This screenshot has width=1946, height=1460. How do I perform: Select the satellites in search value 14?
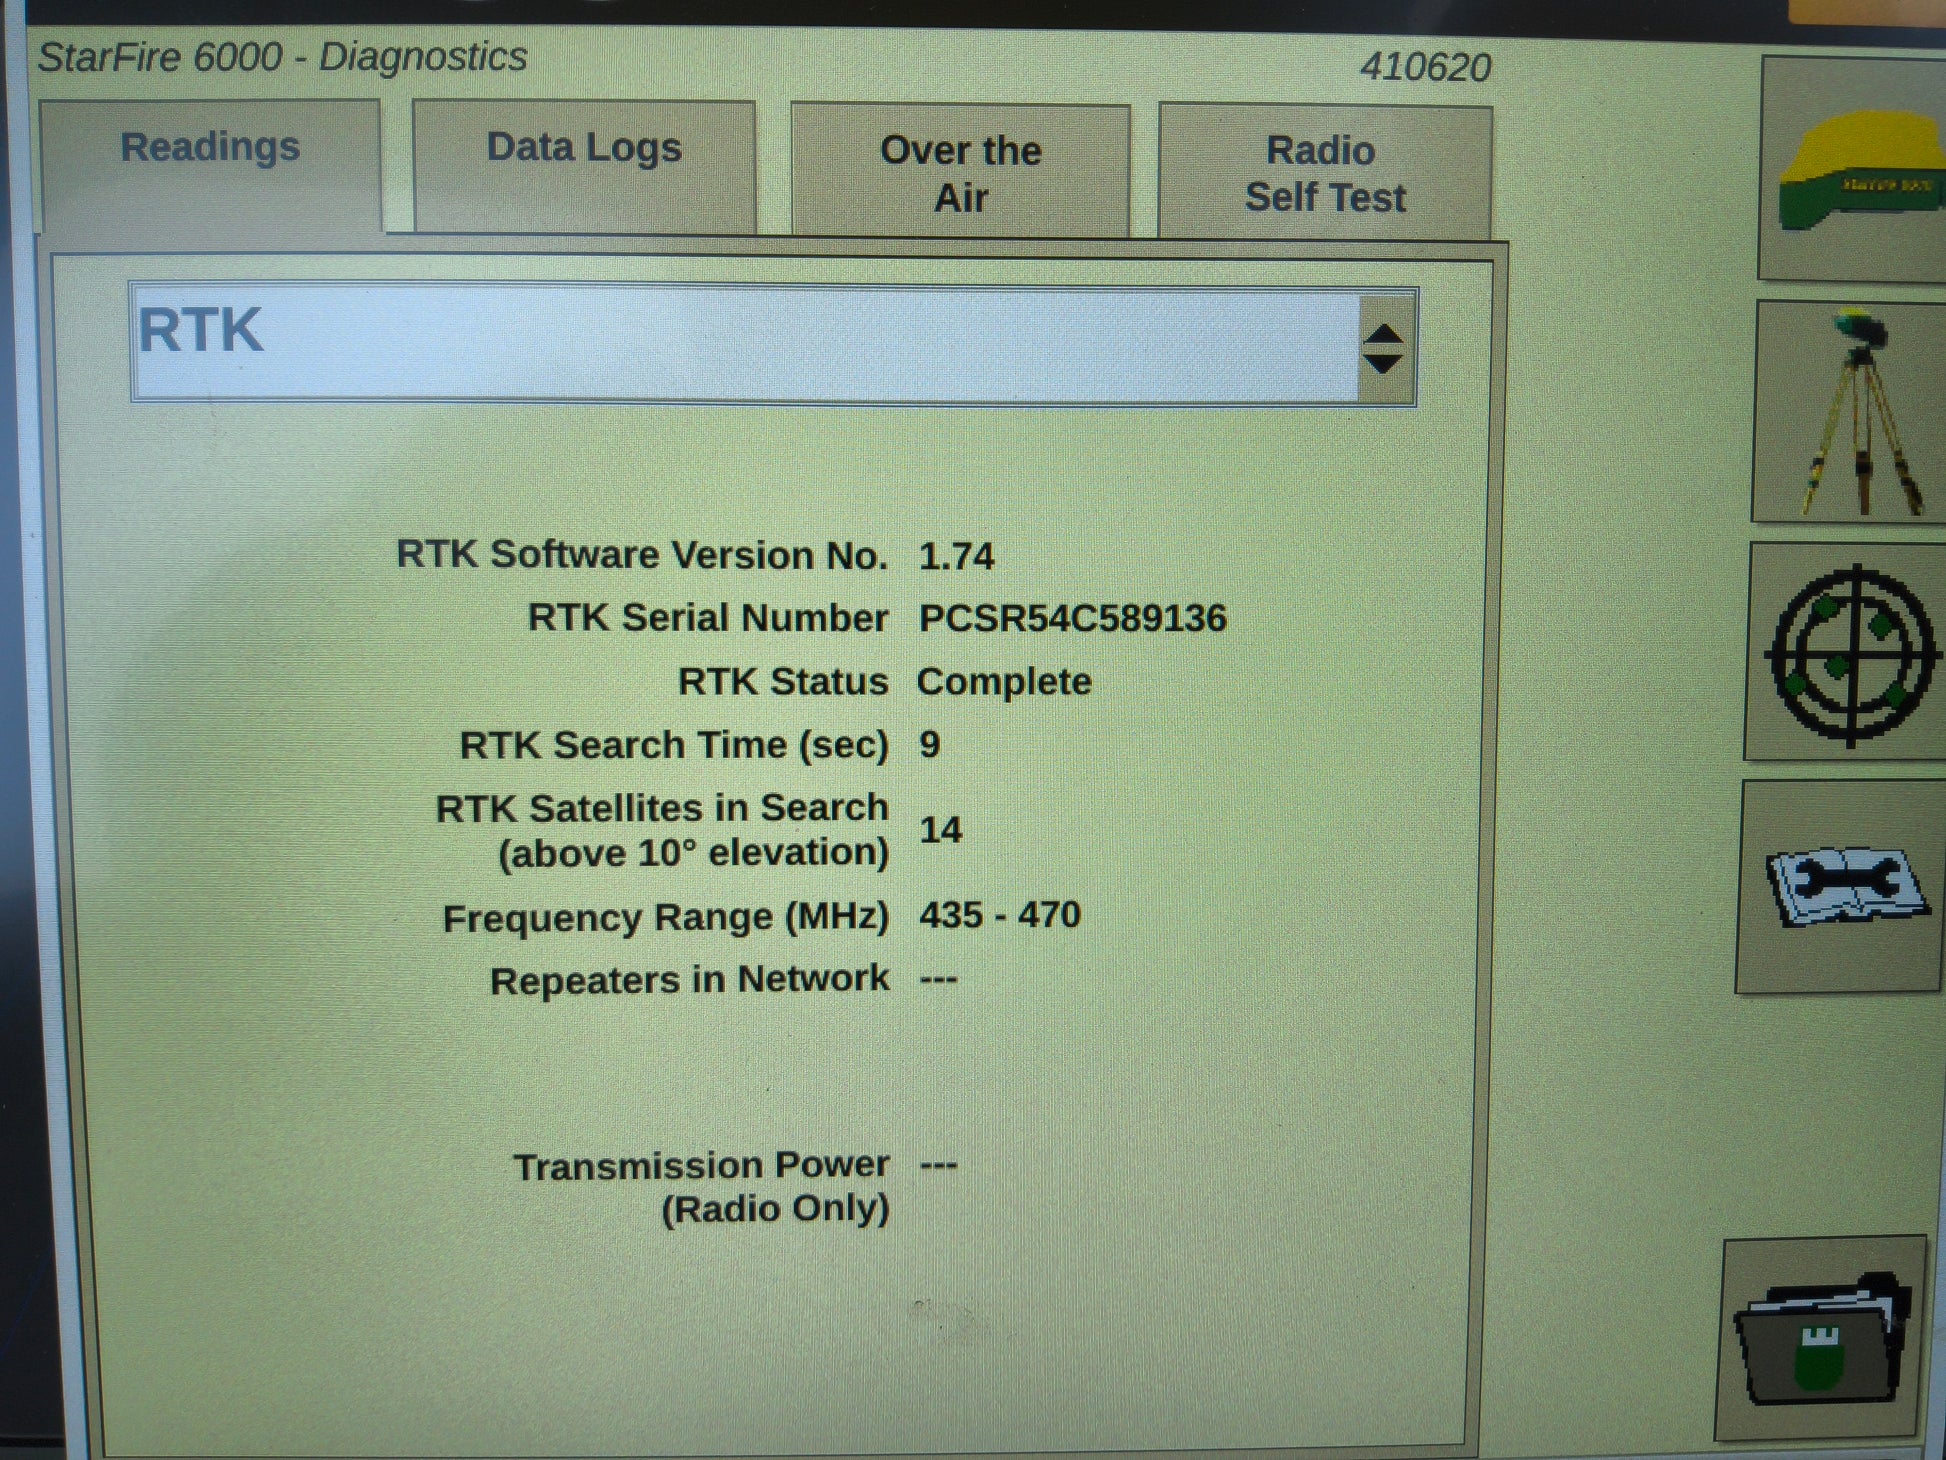940,830
